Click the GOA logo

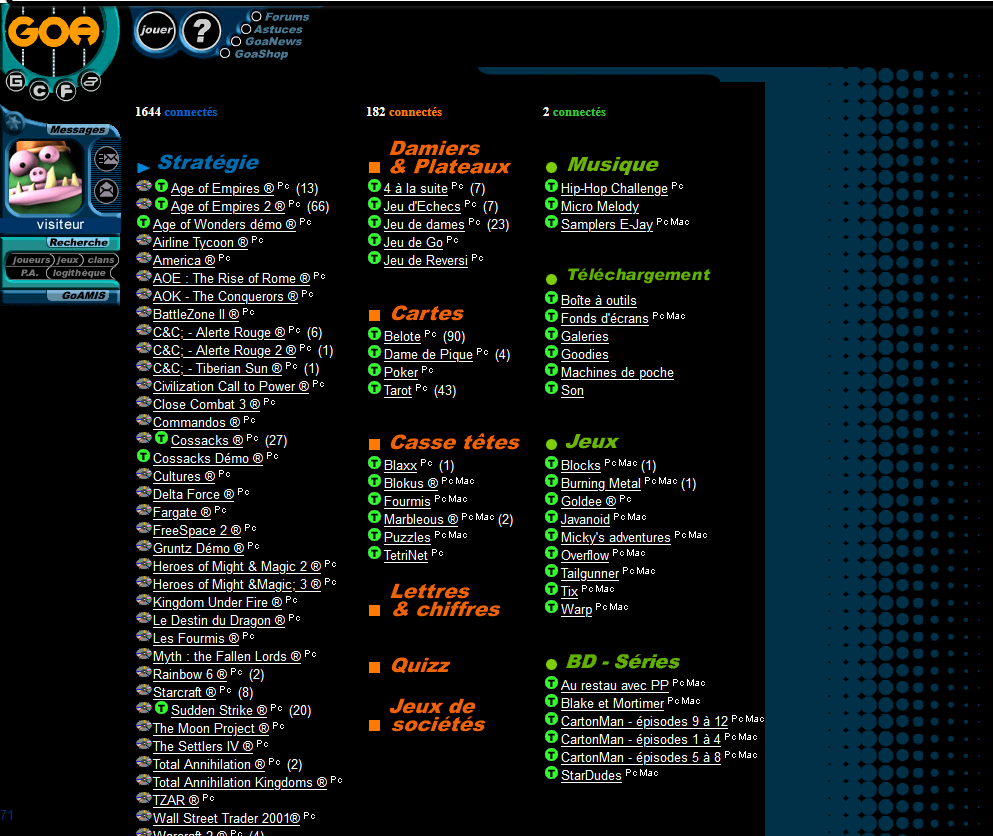(x=54, y=32)
